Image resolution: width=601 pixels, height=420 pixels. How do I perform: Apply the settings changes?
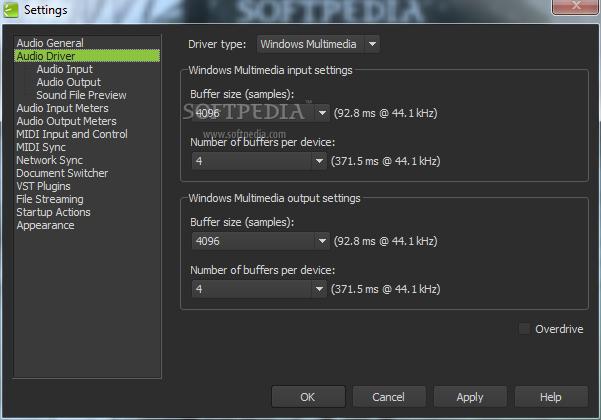tap(470, 397)
